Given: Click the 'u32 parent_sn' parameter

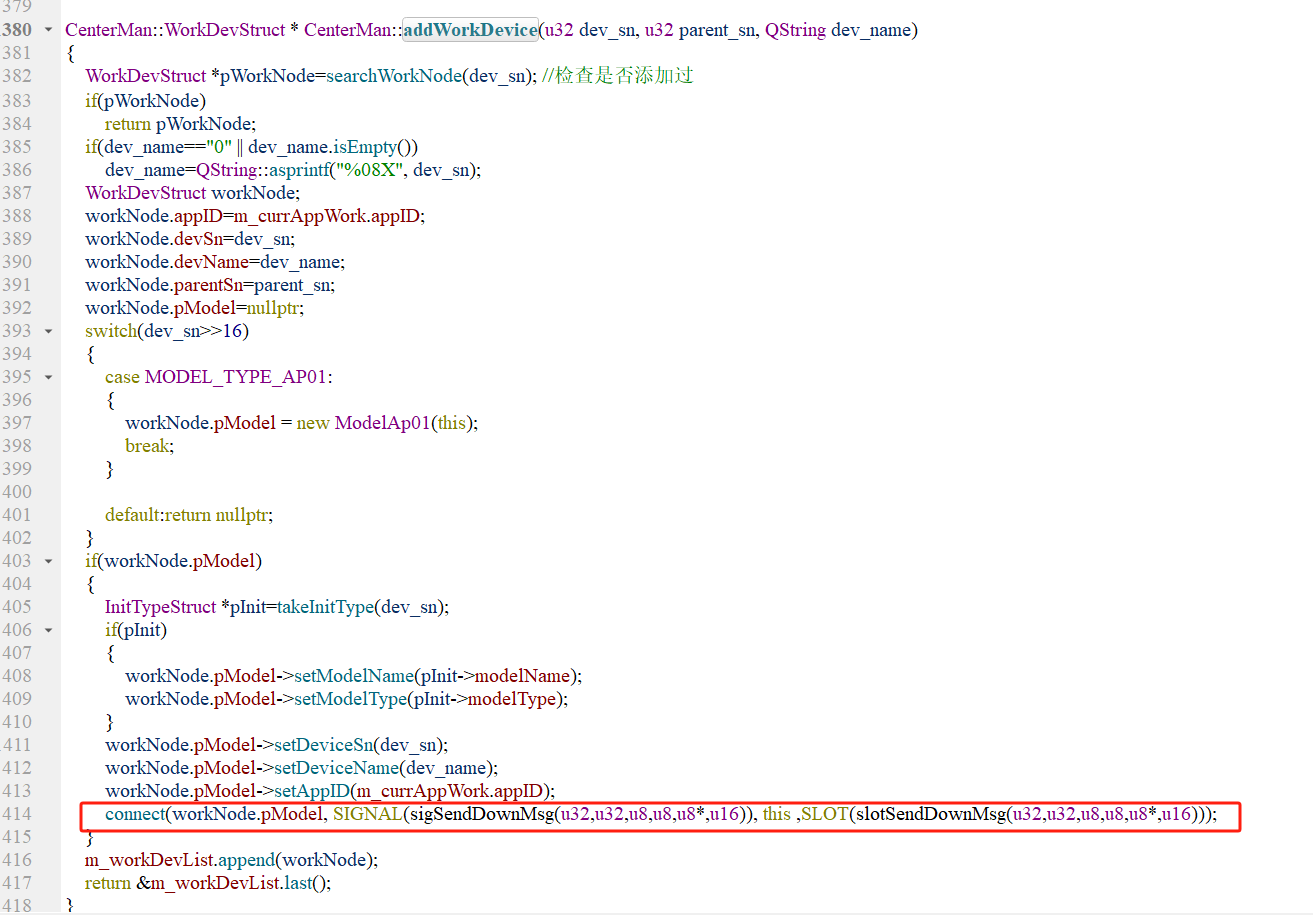Looking at the screenshot, I should coord(699,30).
